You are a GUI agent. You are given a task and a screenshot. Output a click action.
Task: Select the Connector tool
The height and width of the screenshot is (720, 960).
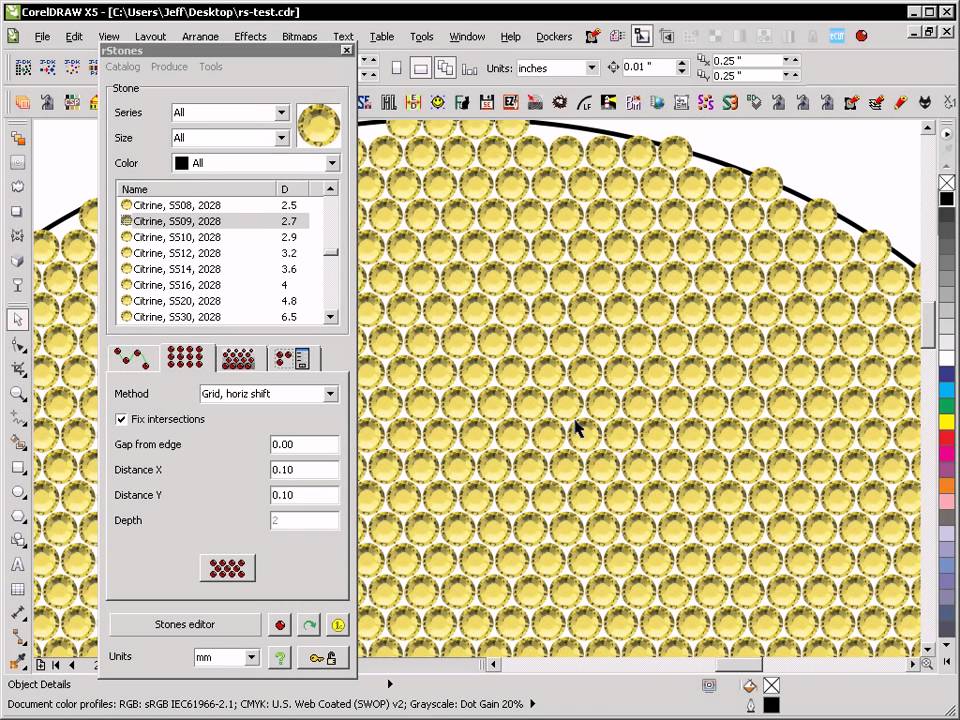pyautogui.click(x=18, y=638)
